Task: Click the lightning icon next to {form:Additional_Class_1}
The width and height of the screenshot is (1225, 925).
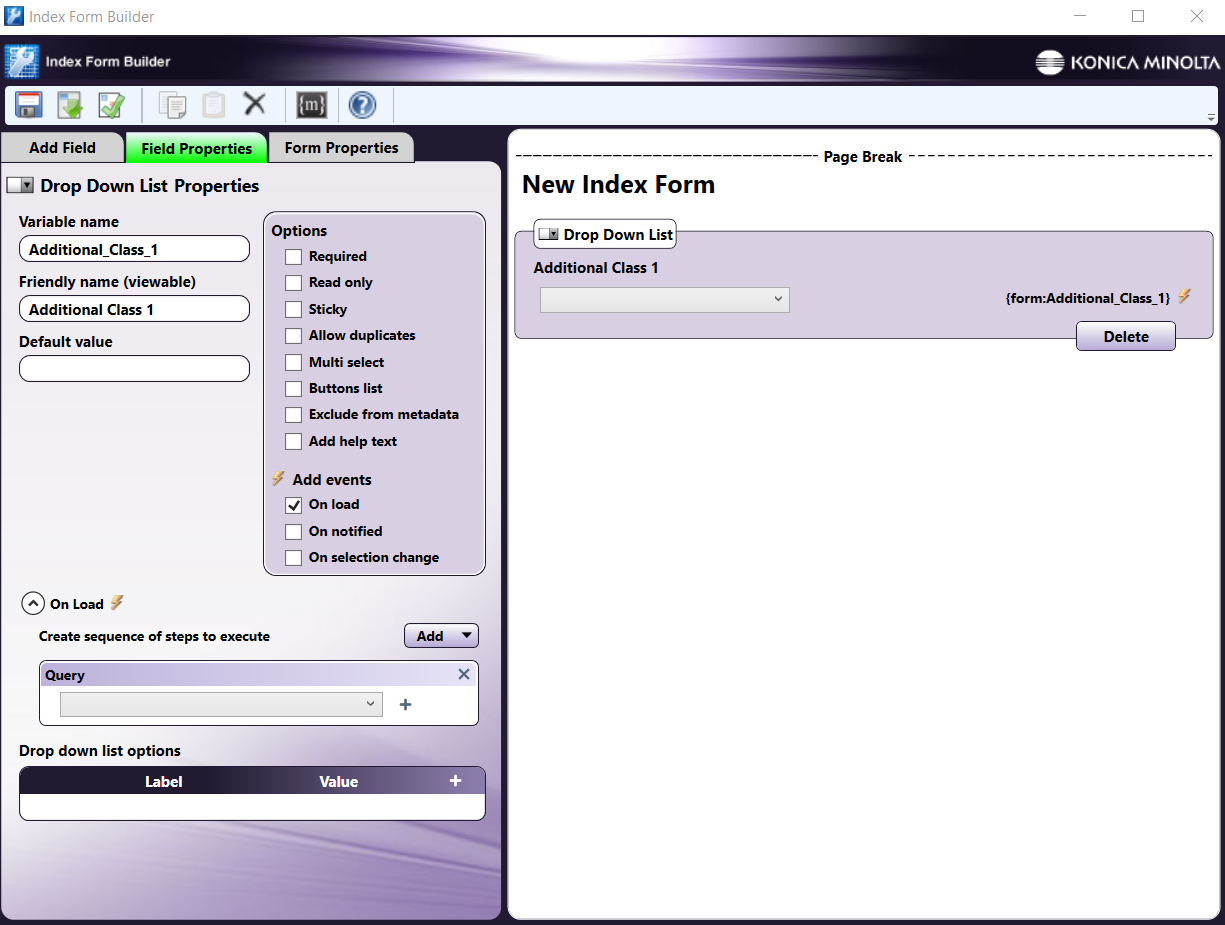Action: pos(1184,297)
